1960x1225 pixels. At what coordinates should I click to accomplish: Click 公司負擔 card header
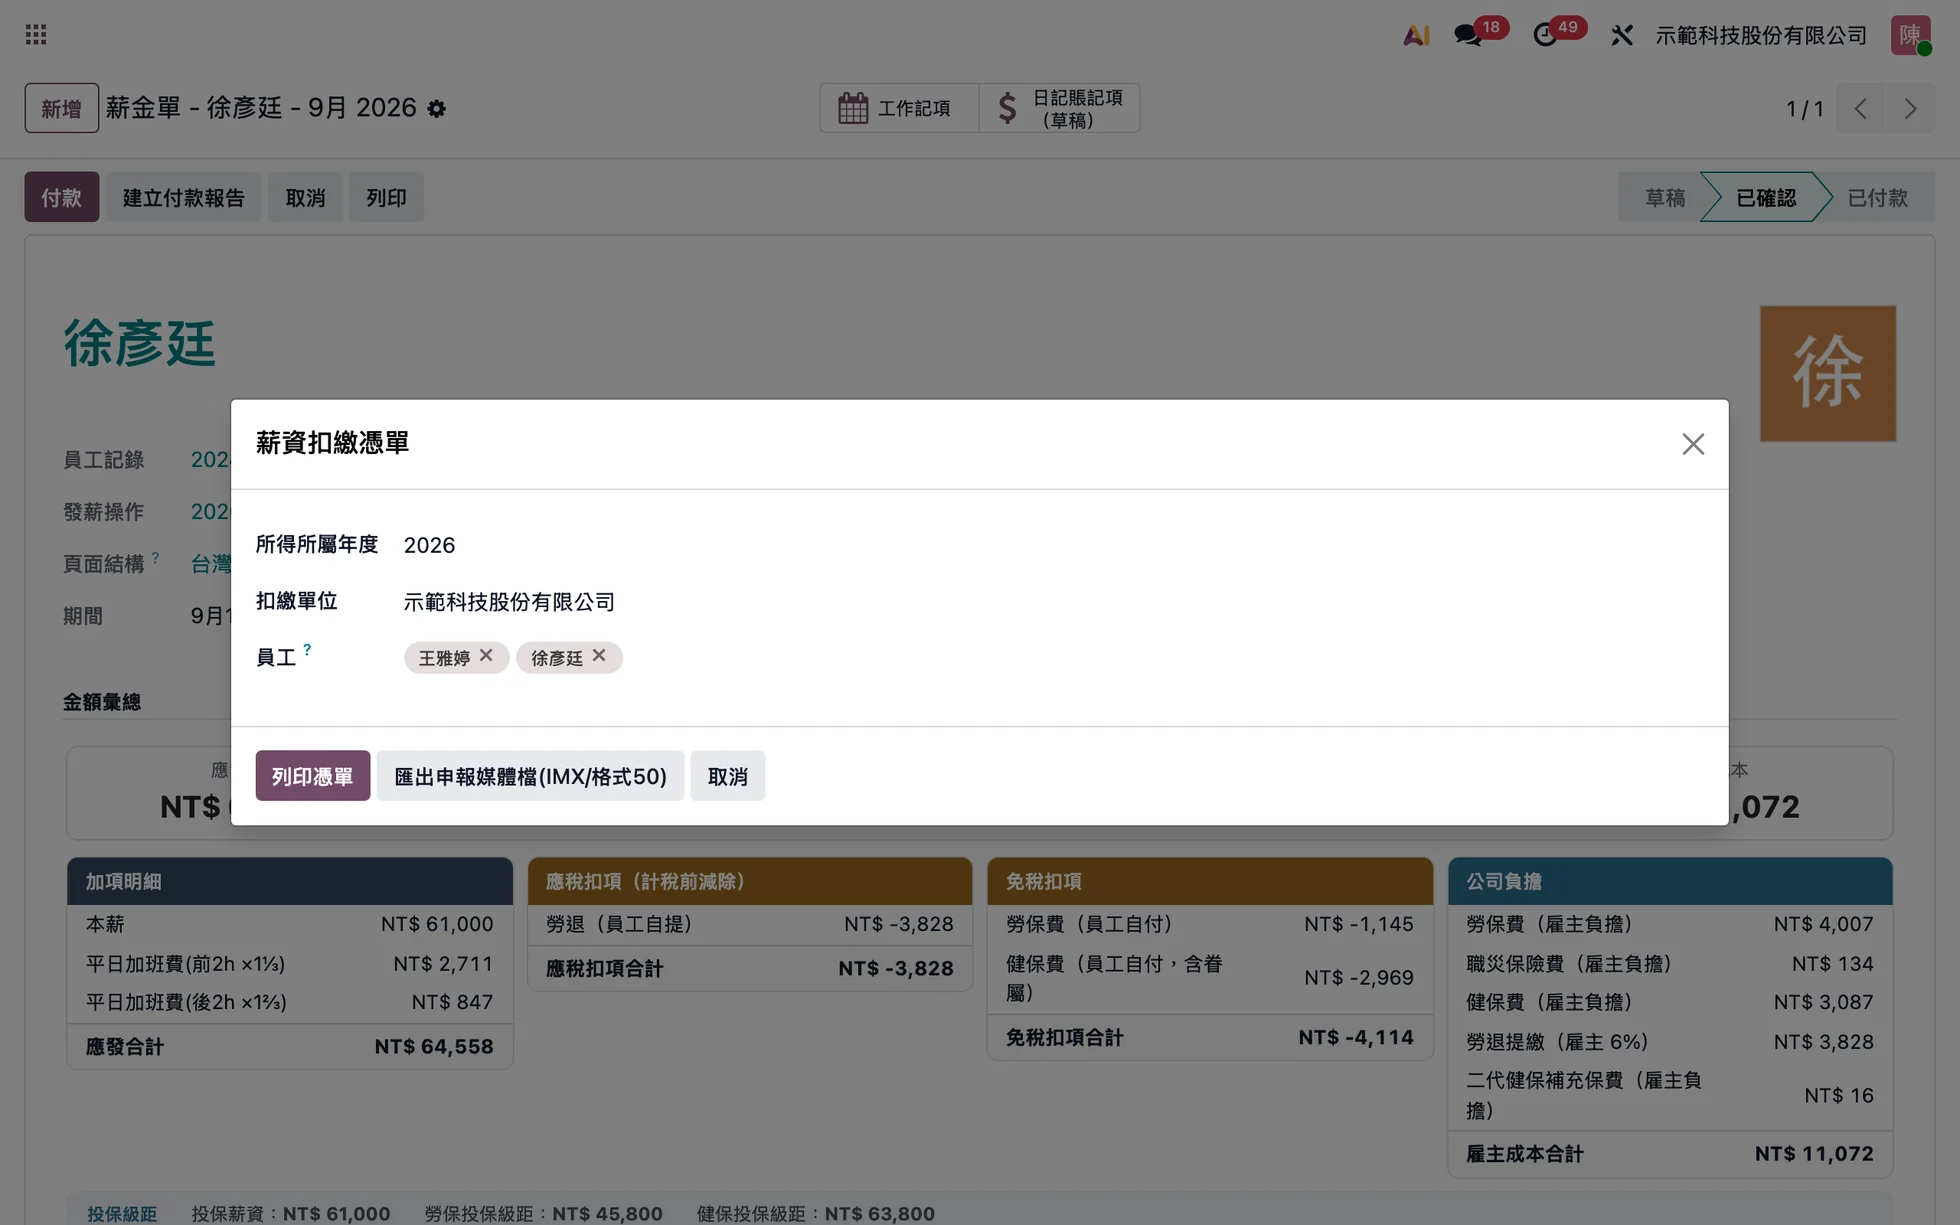[1669, 881]
